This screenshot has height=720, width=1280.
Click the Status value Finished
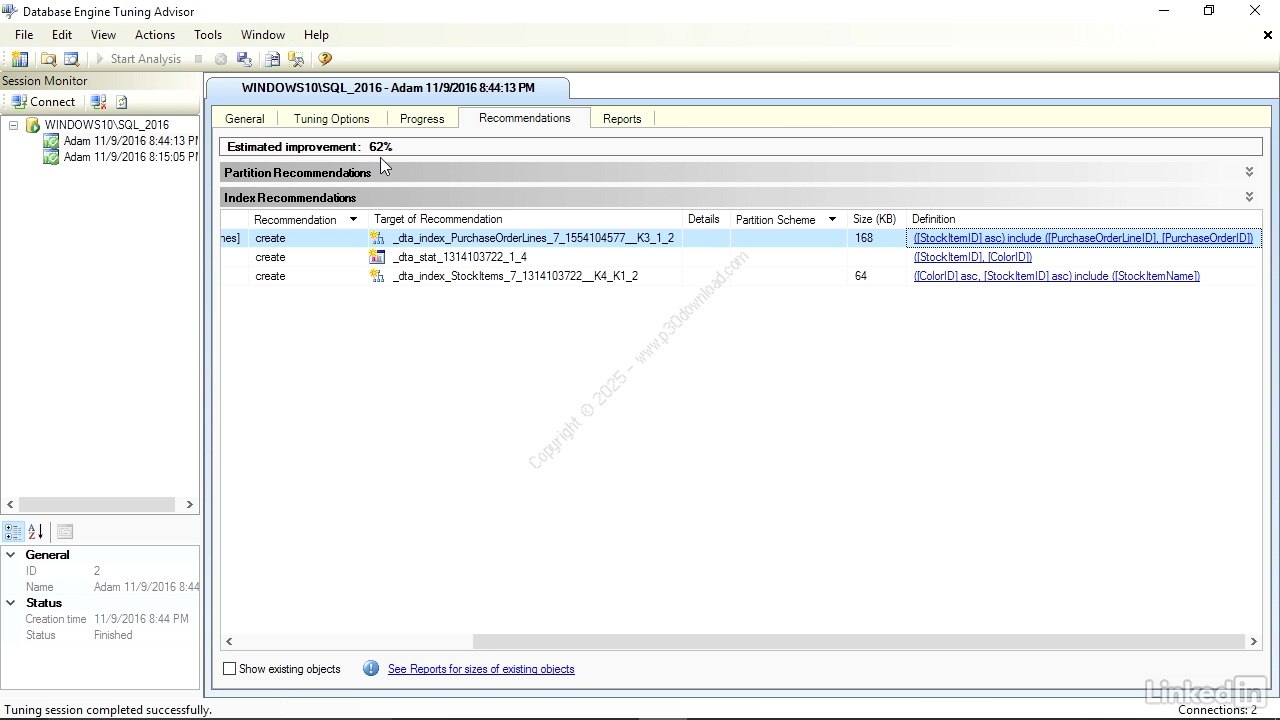[113, 635]
